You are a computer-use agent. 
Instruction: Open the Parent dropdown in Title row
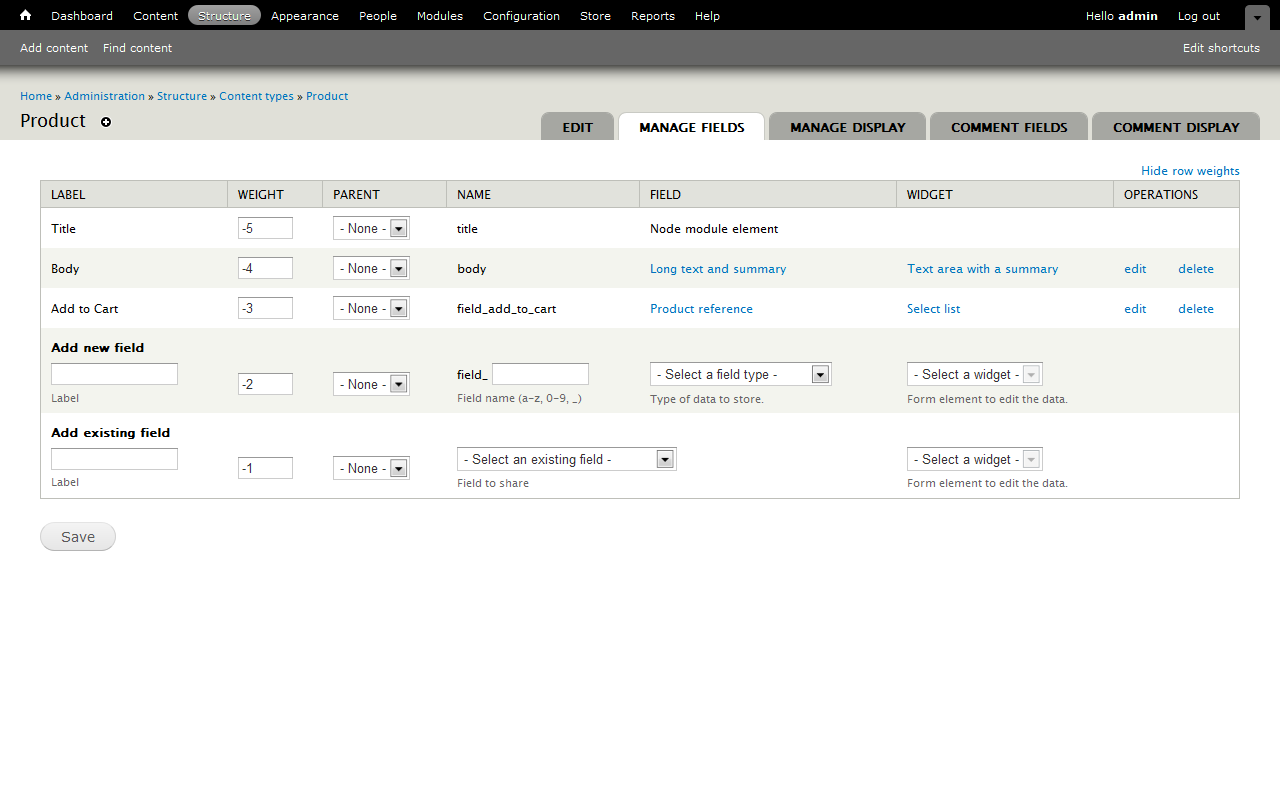(371, 229)
